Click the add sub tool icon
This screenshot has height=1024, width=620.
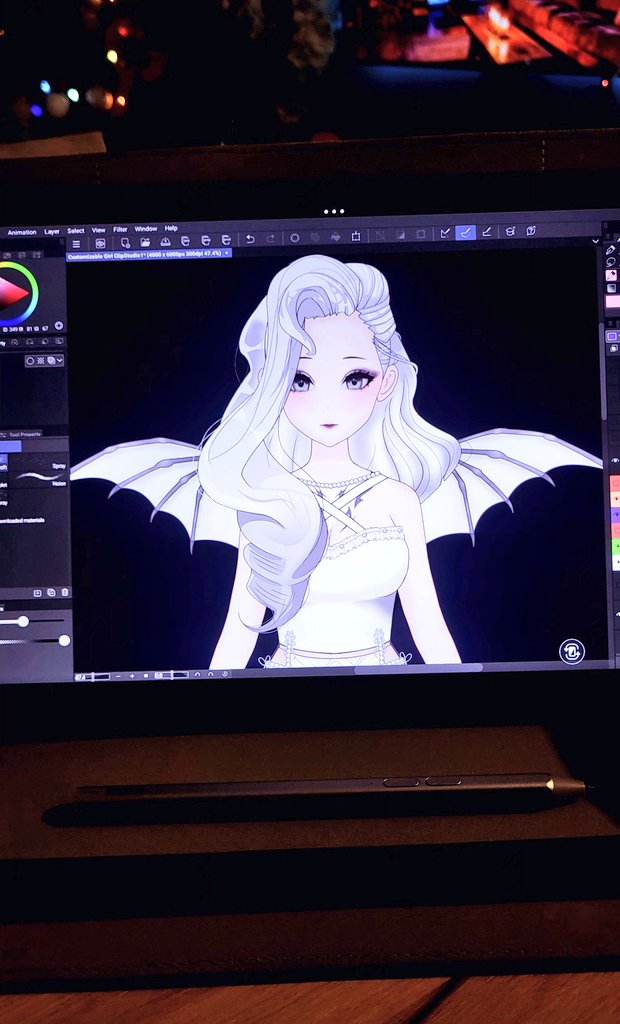pyautogui.click(x=38, y=593)
